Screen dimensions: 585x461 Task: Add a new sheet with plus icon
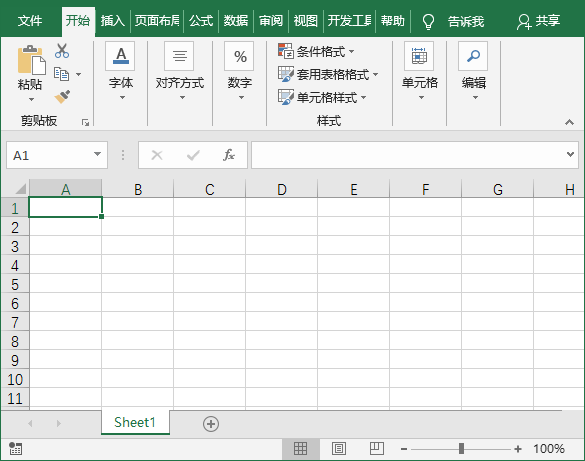[x=211, y=424]
